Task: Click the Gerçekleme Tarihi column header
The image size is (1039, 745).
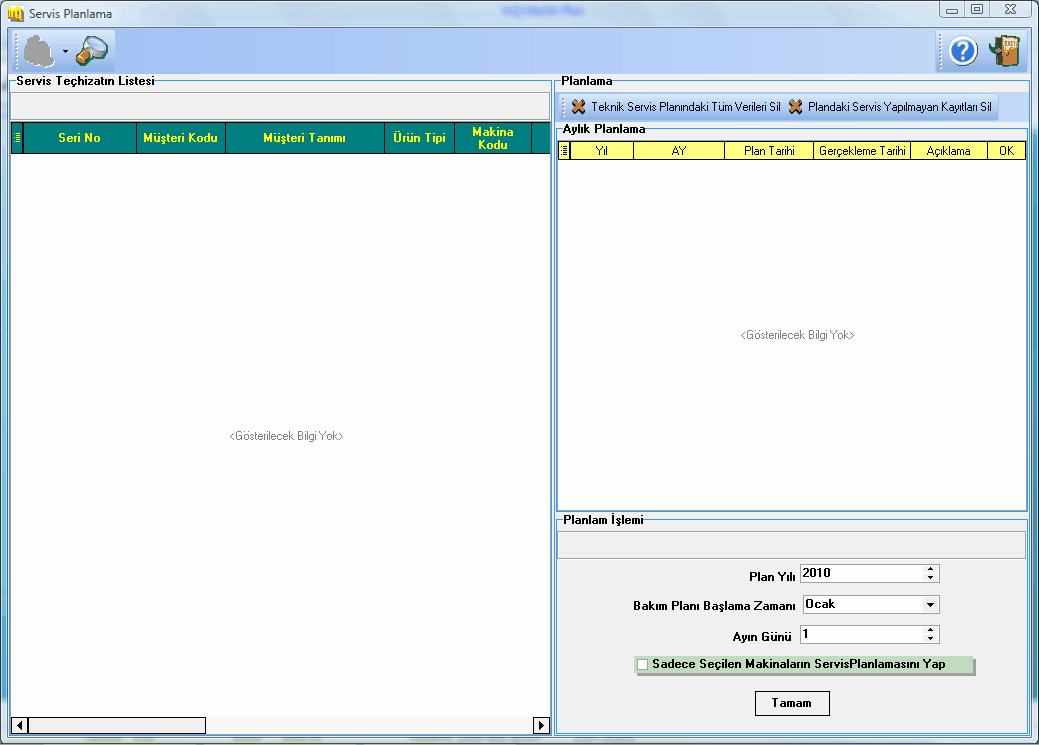Action: 862,151
